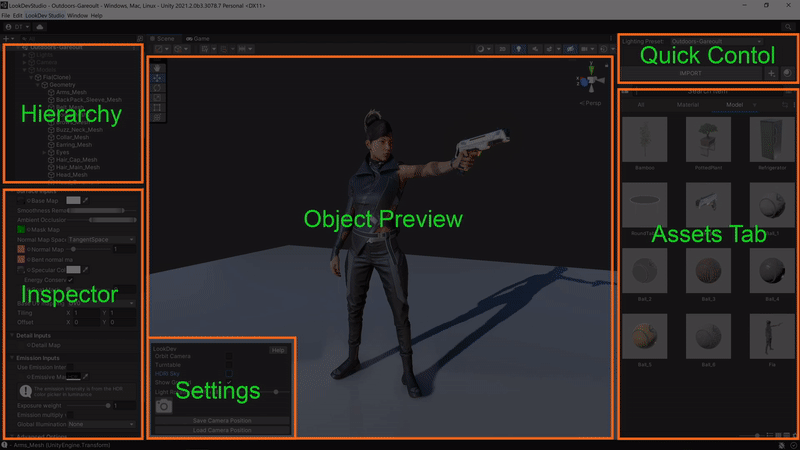Image resolution: width=800 pixels, height=450 pixels.
Task: Toggle HDRI Sky checkbox
Action: point(229,373)
